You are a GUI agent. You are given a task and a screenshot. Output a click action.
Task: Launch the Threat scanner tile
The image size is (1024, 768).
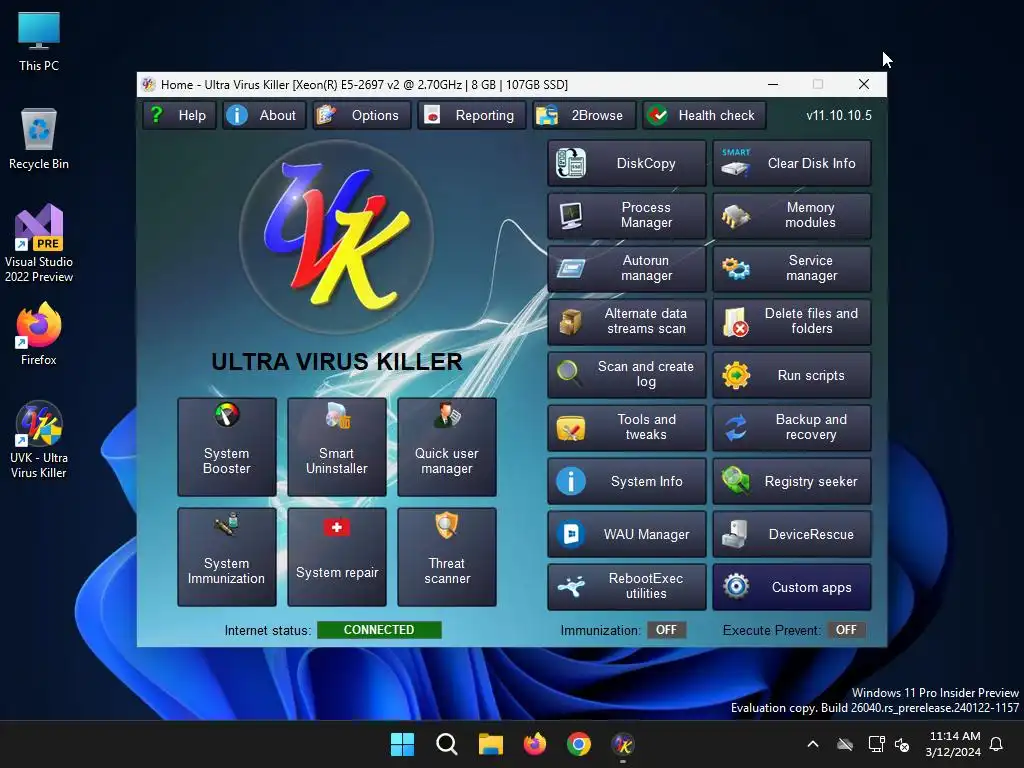pyautogui.click(x=447, y=557)
